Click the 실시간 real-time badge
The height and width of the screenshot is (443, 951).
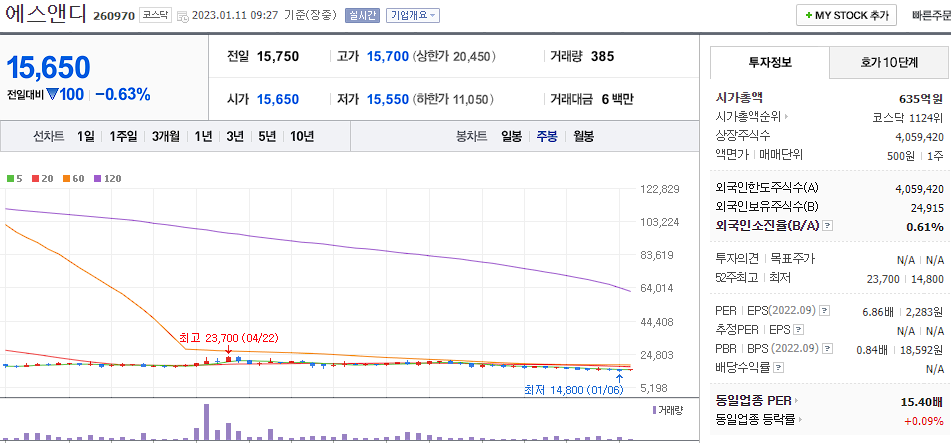[362, 16]
